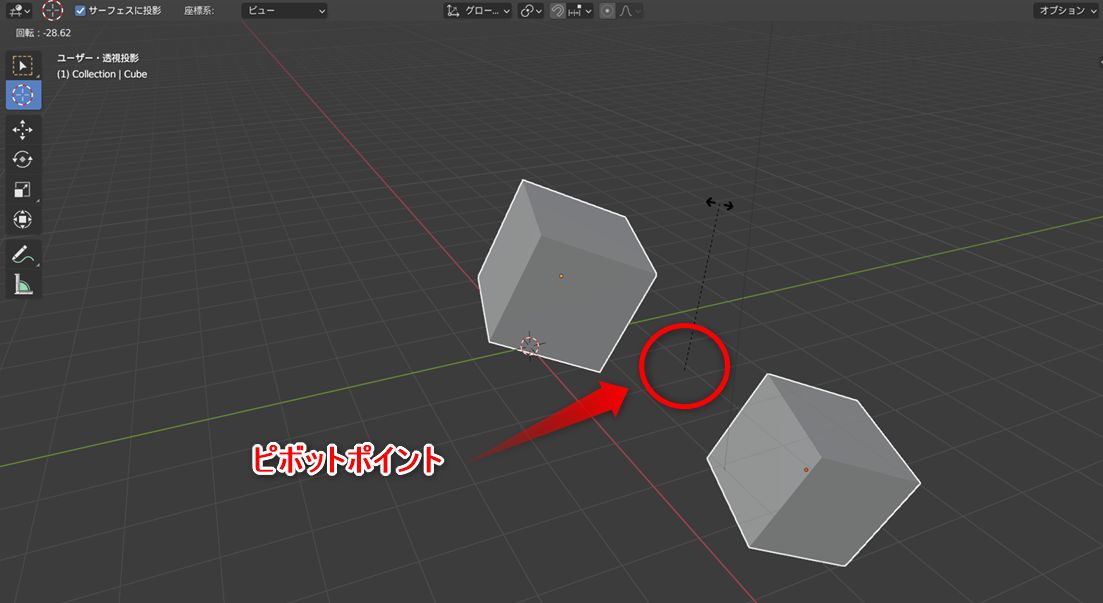Activate the 3D Cursor tool in the toolbar
Image resolution: width=1103 pixels, height=603 pixels.
coord(23,95)
